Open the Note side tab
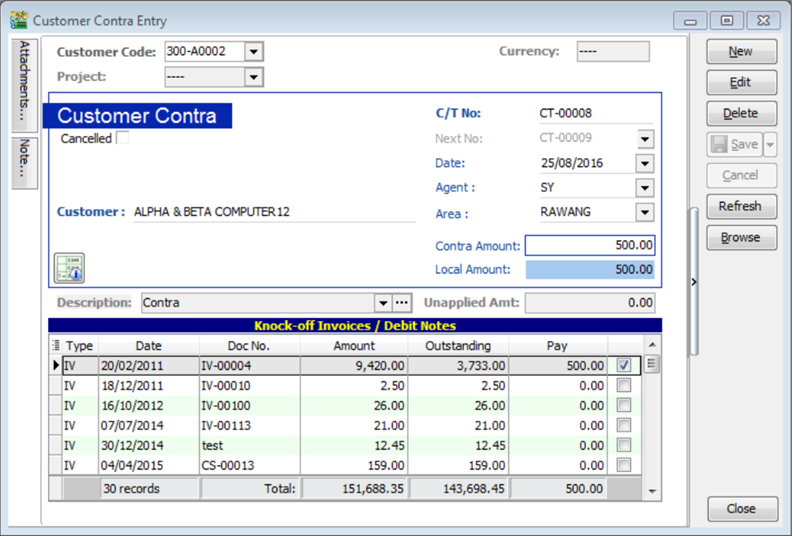Viewport: 793px width, 536px height. tap(25, 161)
